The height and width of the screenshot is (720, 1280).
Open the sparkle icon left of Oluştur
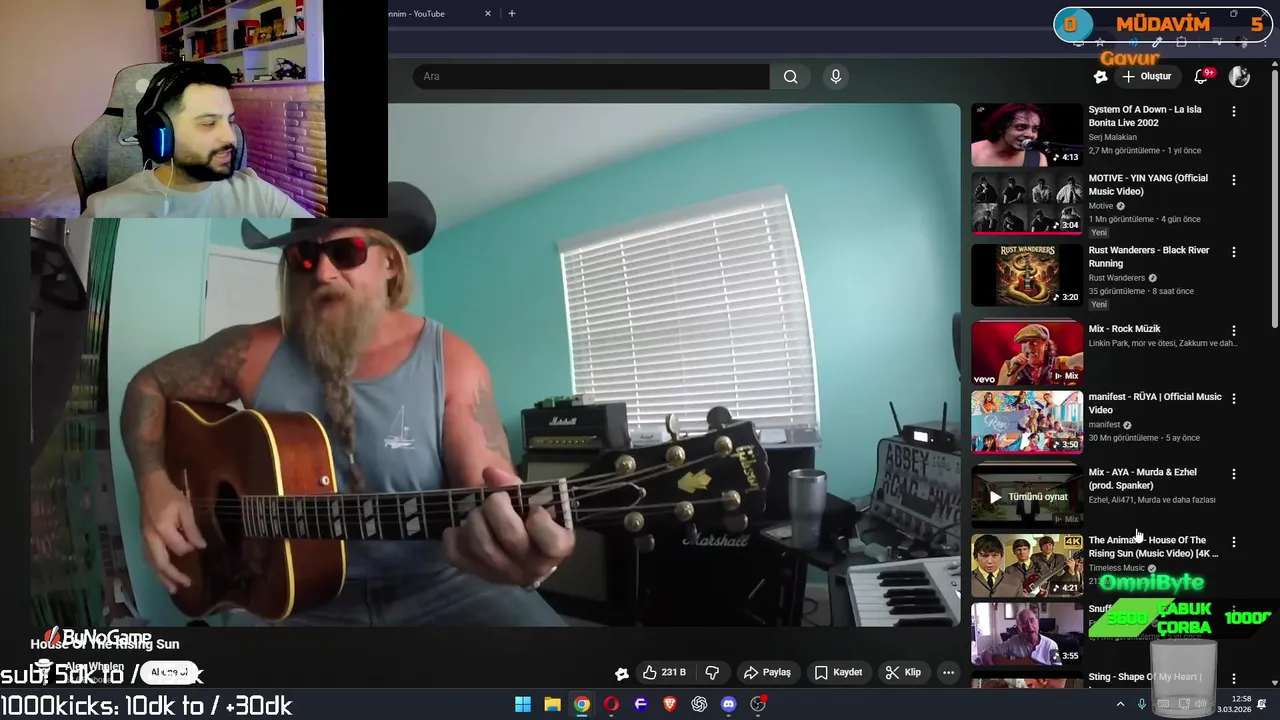[1100, 76]
